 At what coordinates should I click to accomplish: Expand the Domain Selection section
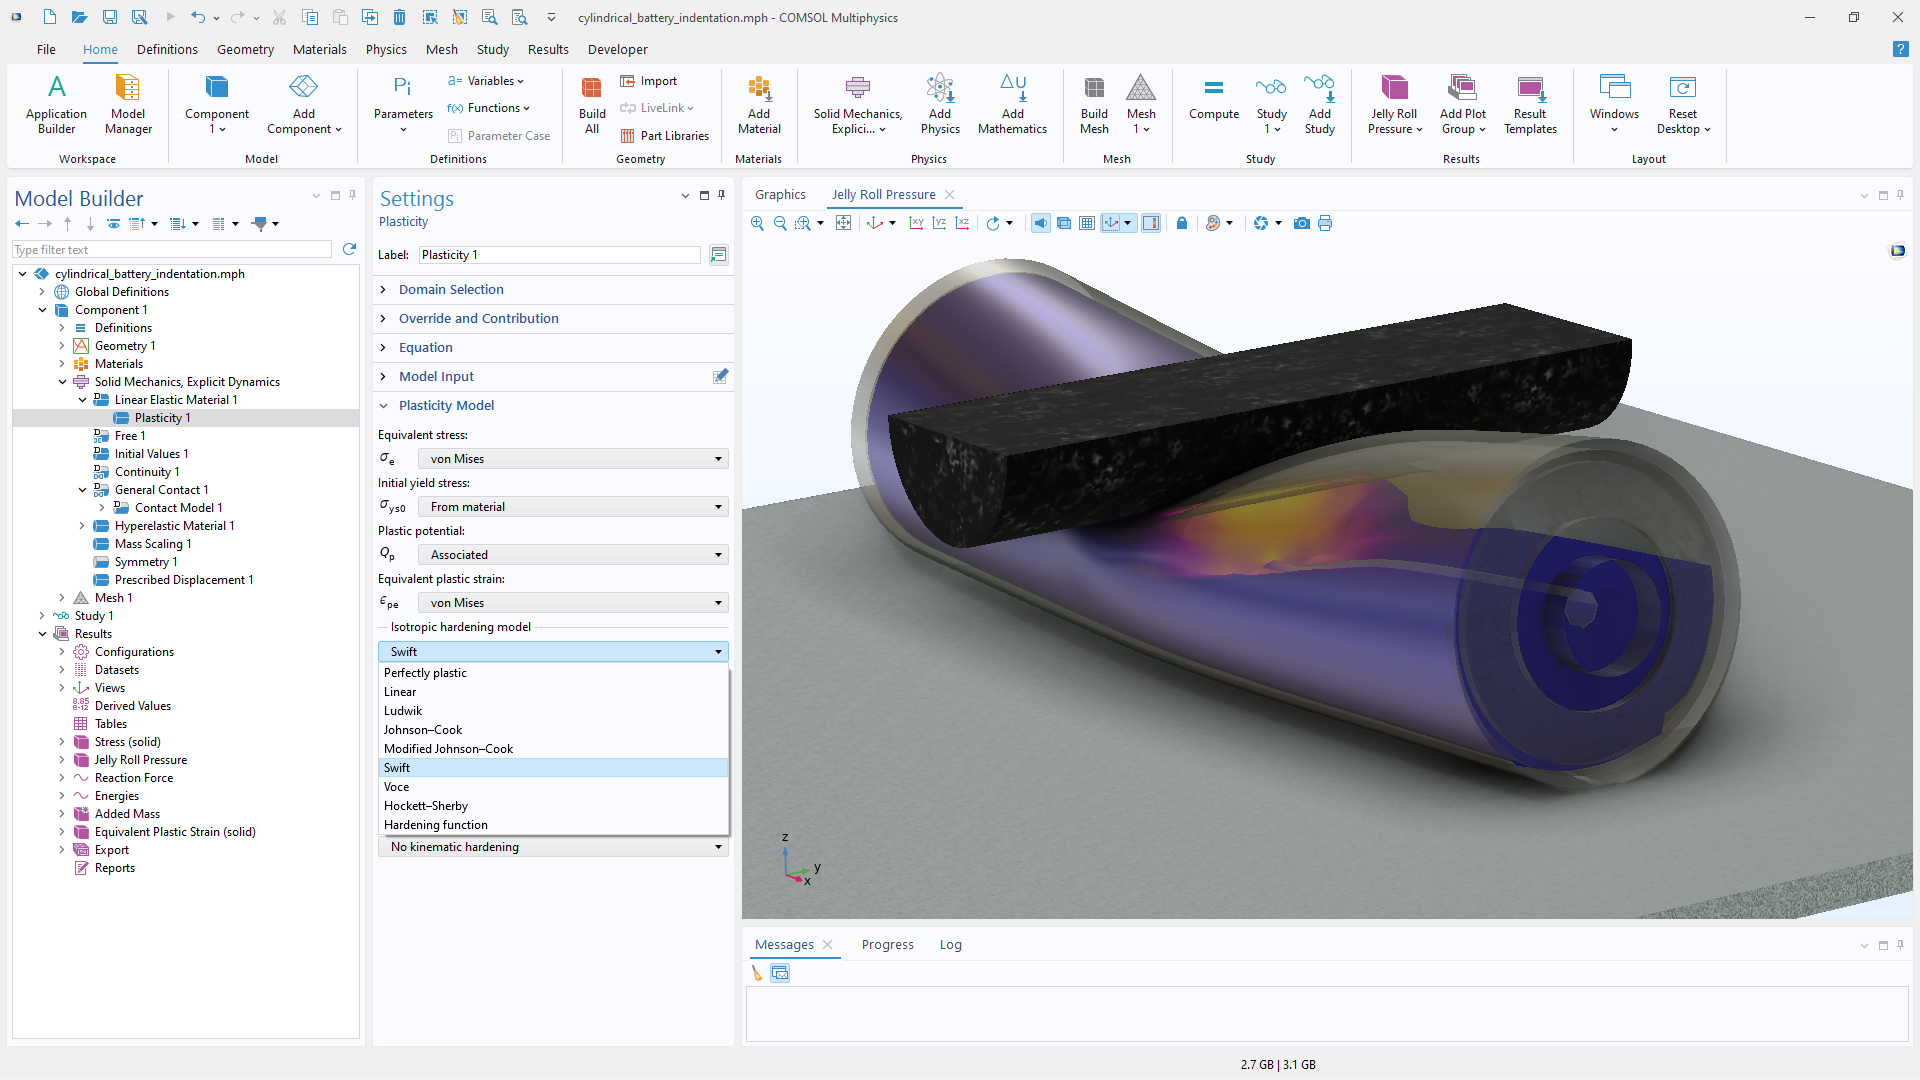[451, 289]
